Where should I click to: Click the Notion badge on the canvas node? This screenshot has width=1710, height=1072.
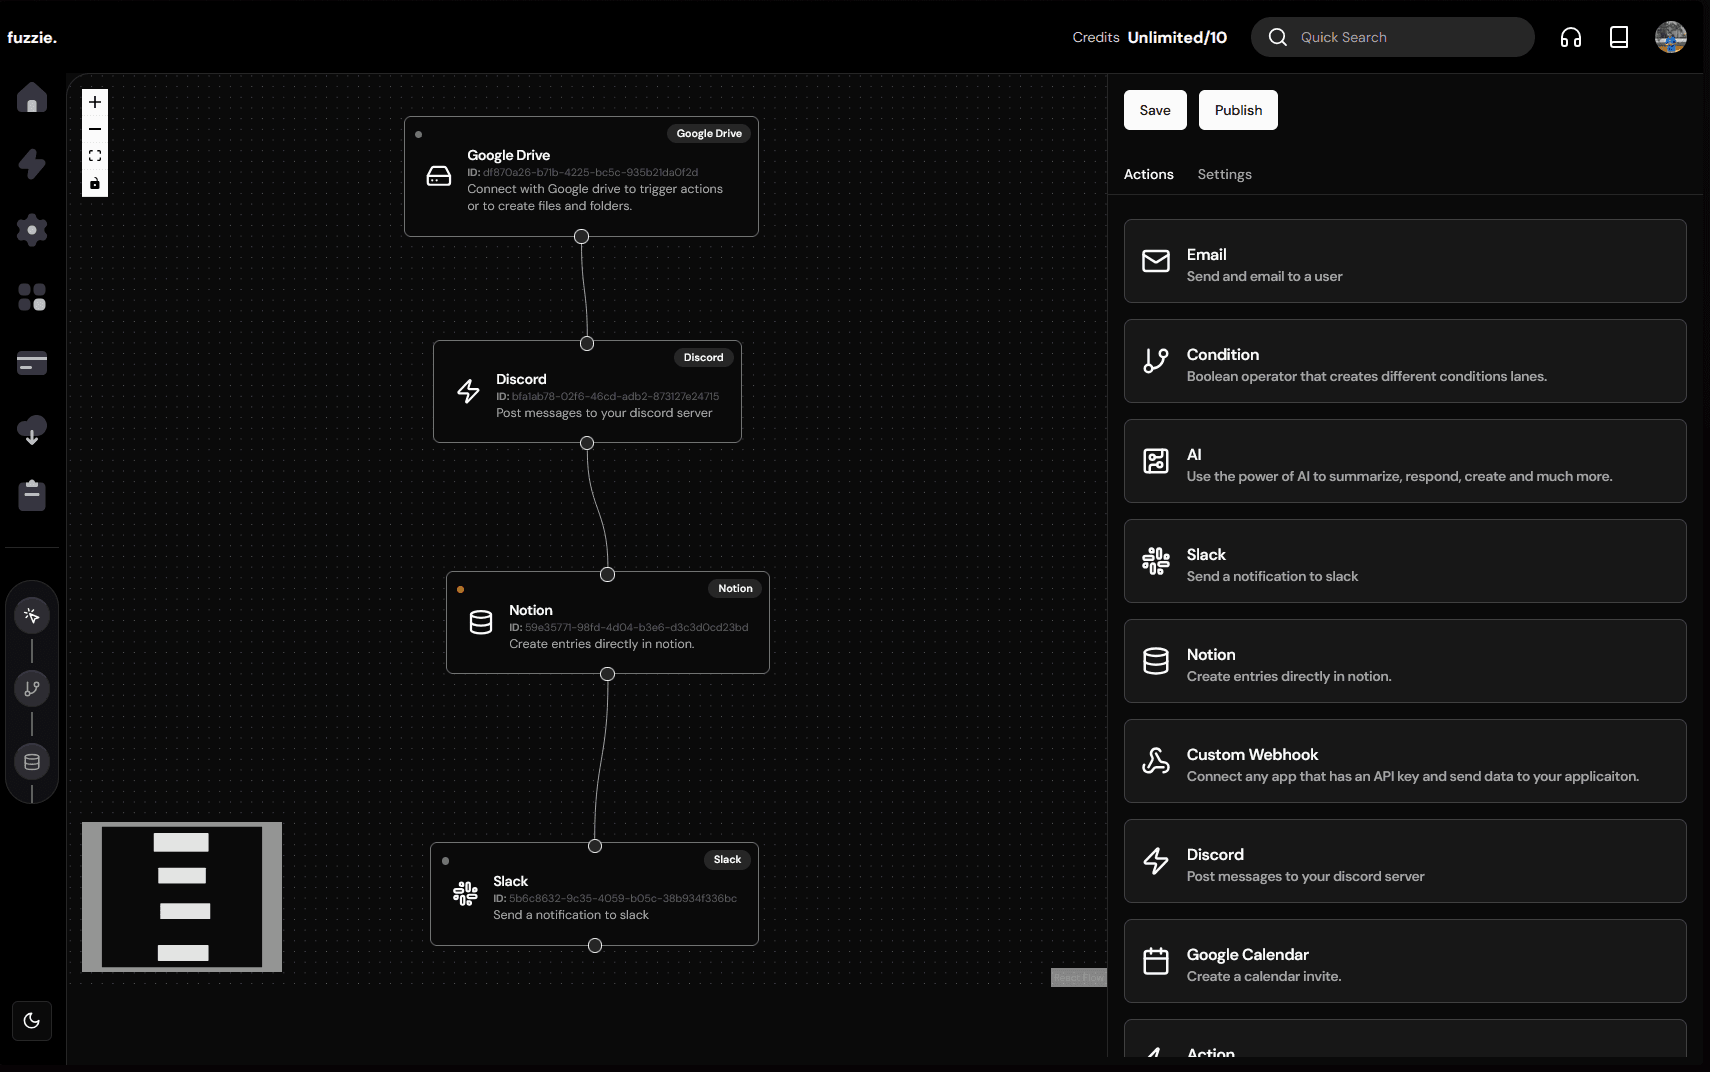point(735,589)
